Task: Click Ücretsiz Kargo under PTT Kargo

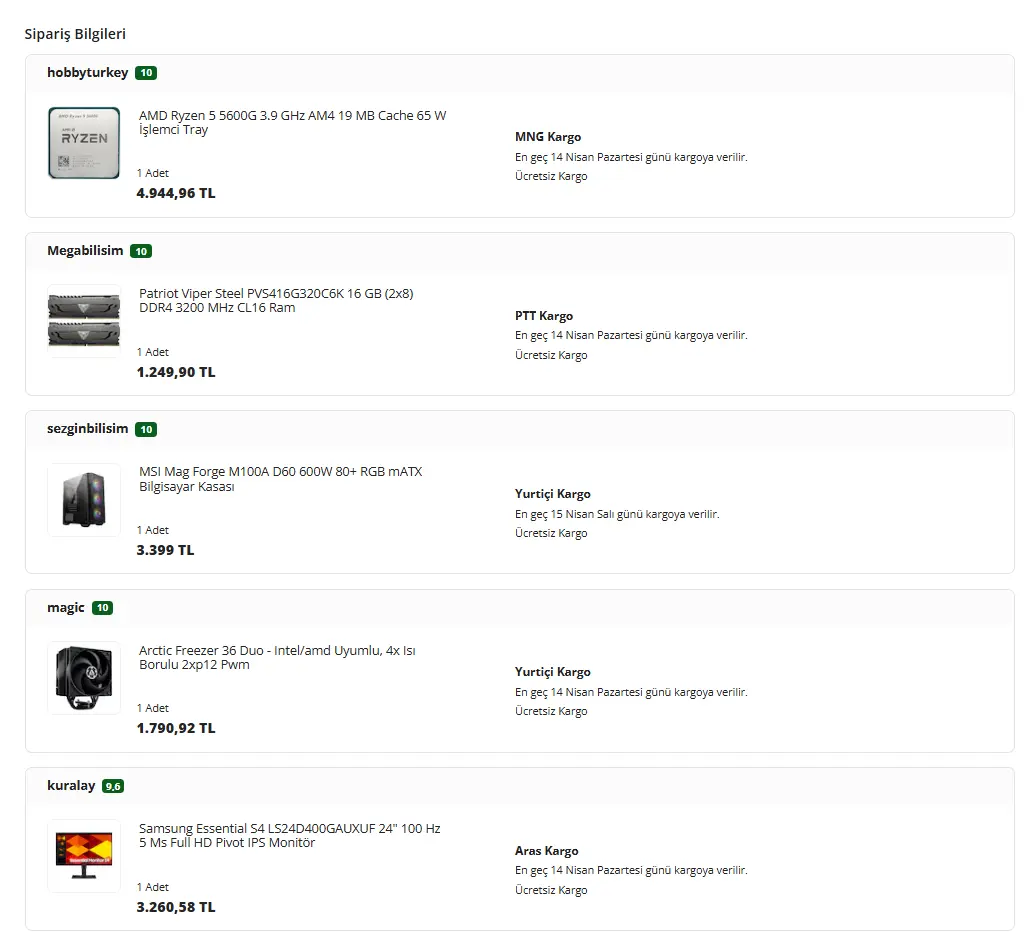Action: click(x=551, y=355)
